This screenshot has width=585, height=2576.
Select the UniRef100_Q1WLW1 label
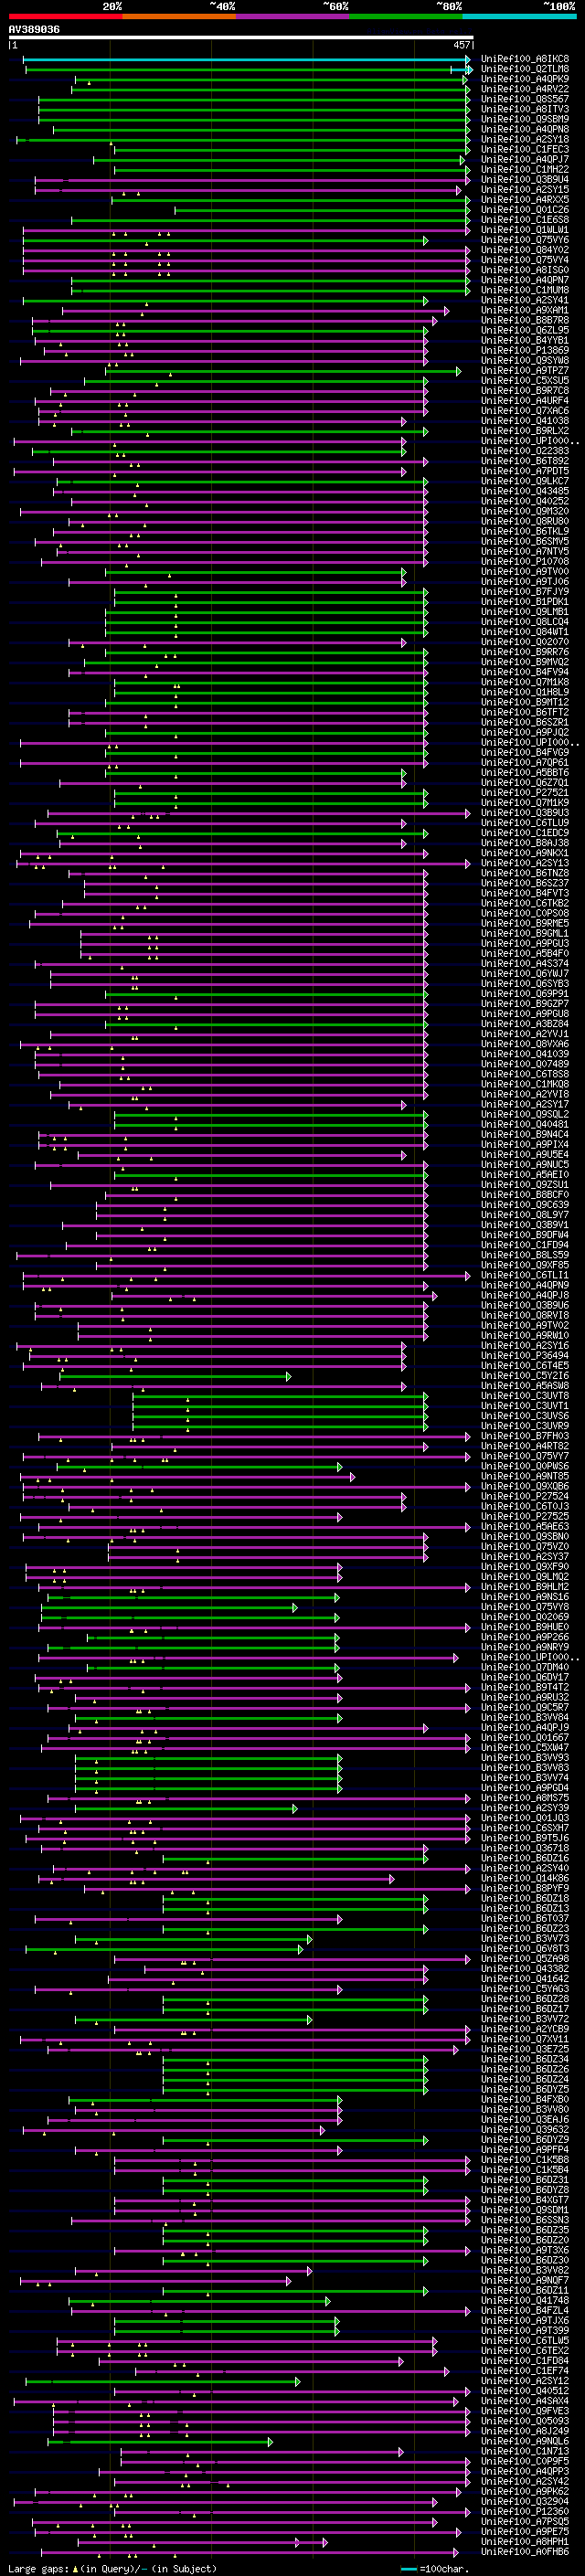pos(525,230)
